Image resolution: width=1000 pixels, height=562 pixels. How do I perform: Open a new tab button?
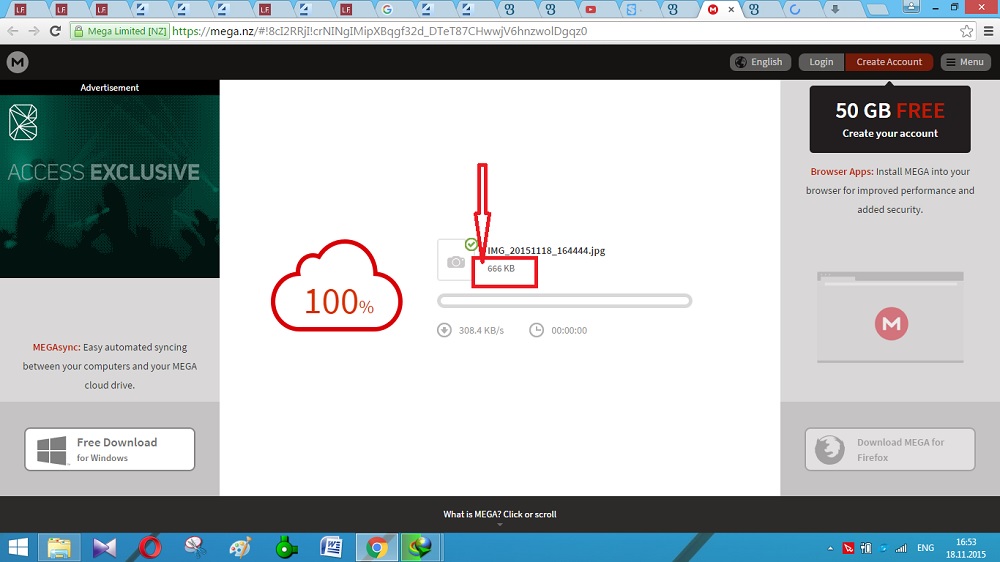click(878, 10)
